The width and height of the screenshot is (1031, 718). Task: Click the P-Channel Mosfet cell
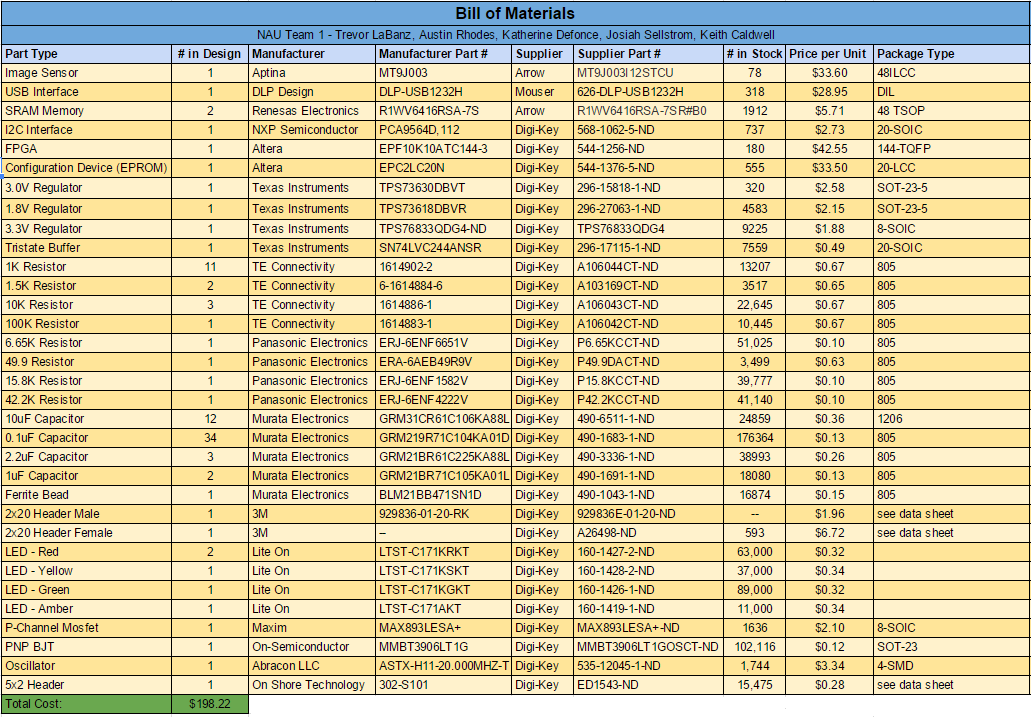[x=86, y=629]
